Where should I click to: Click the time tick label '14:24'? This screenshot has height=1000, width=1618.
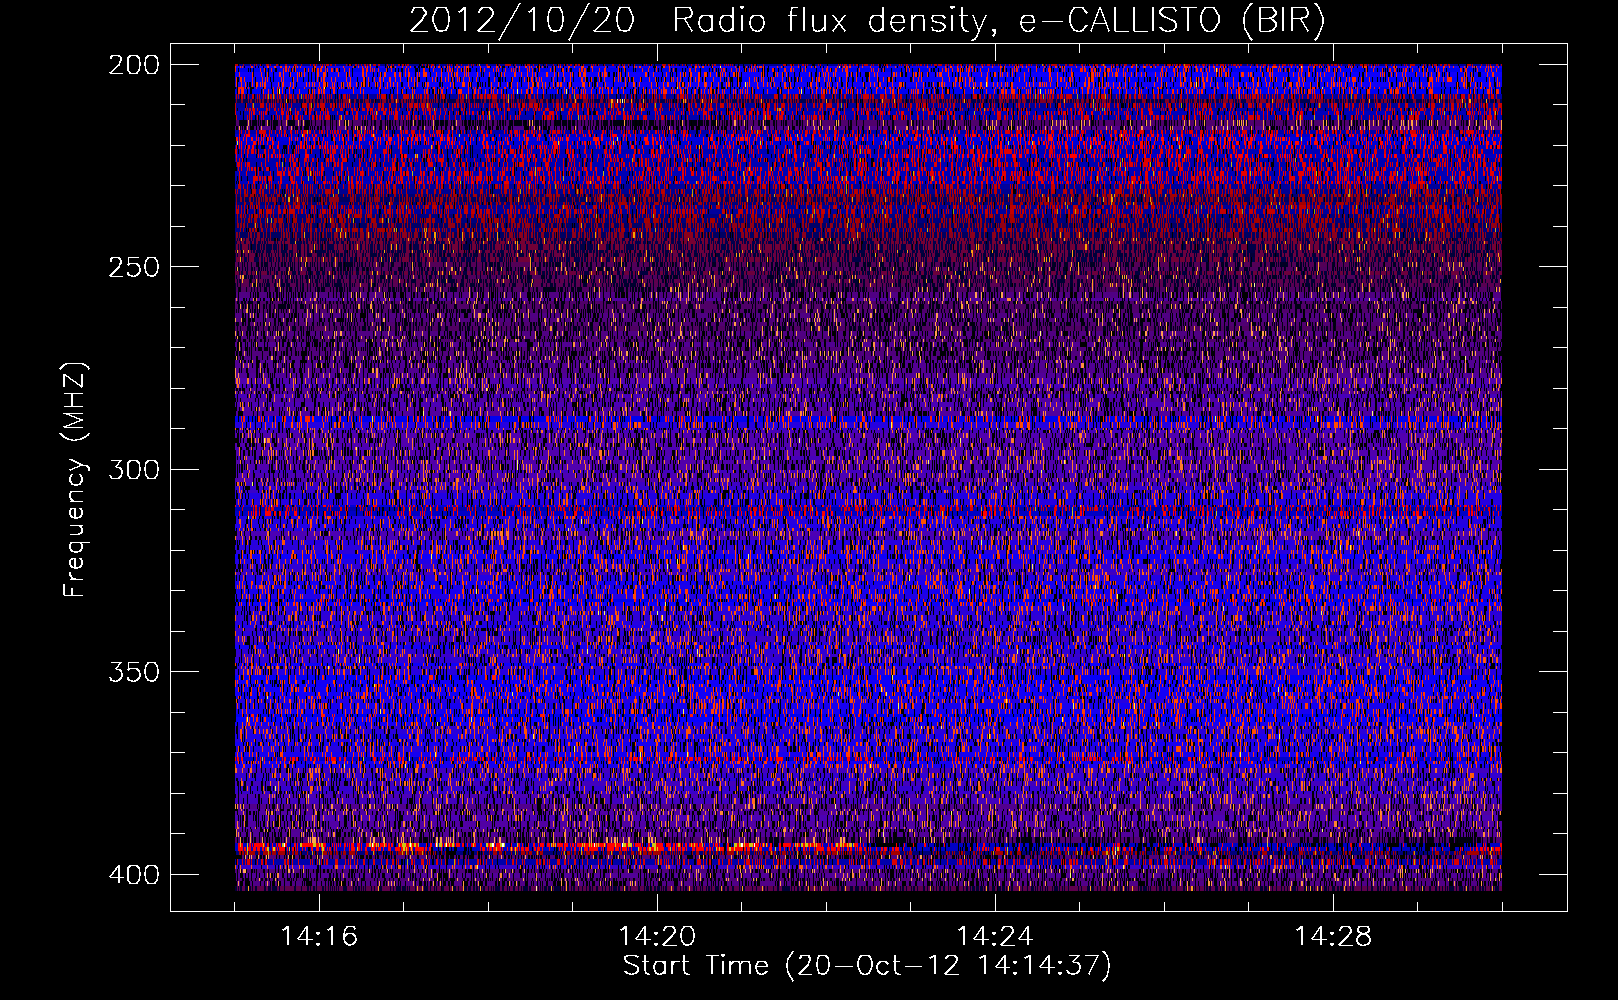pyautogui.click(x=995, y=937)
